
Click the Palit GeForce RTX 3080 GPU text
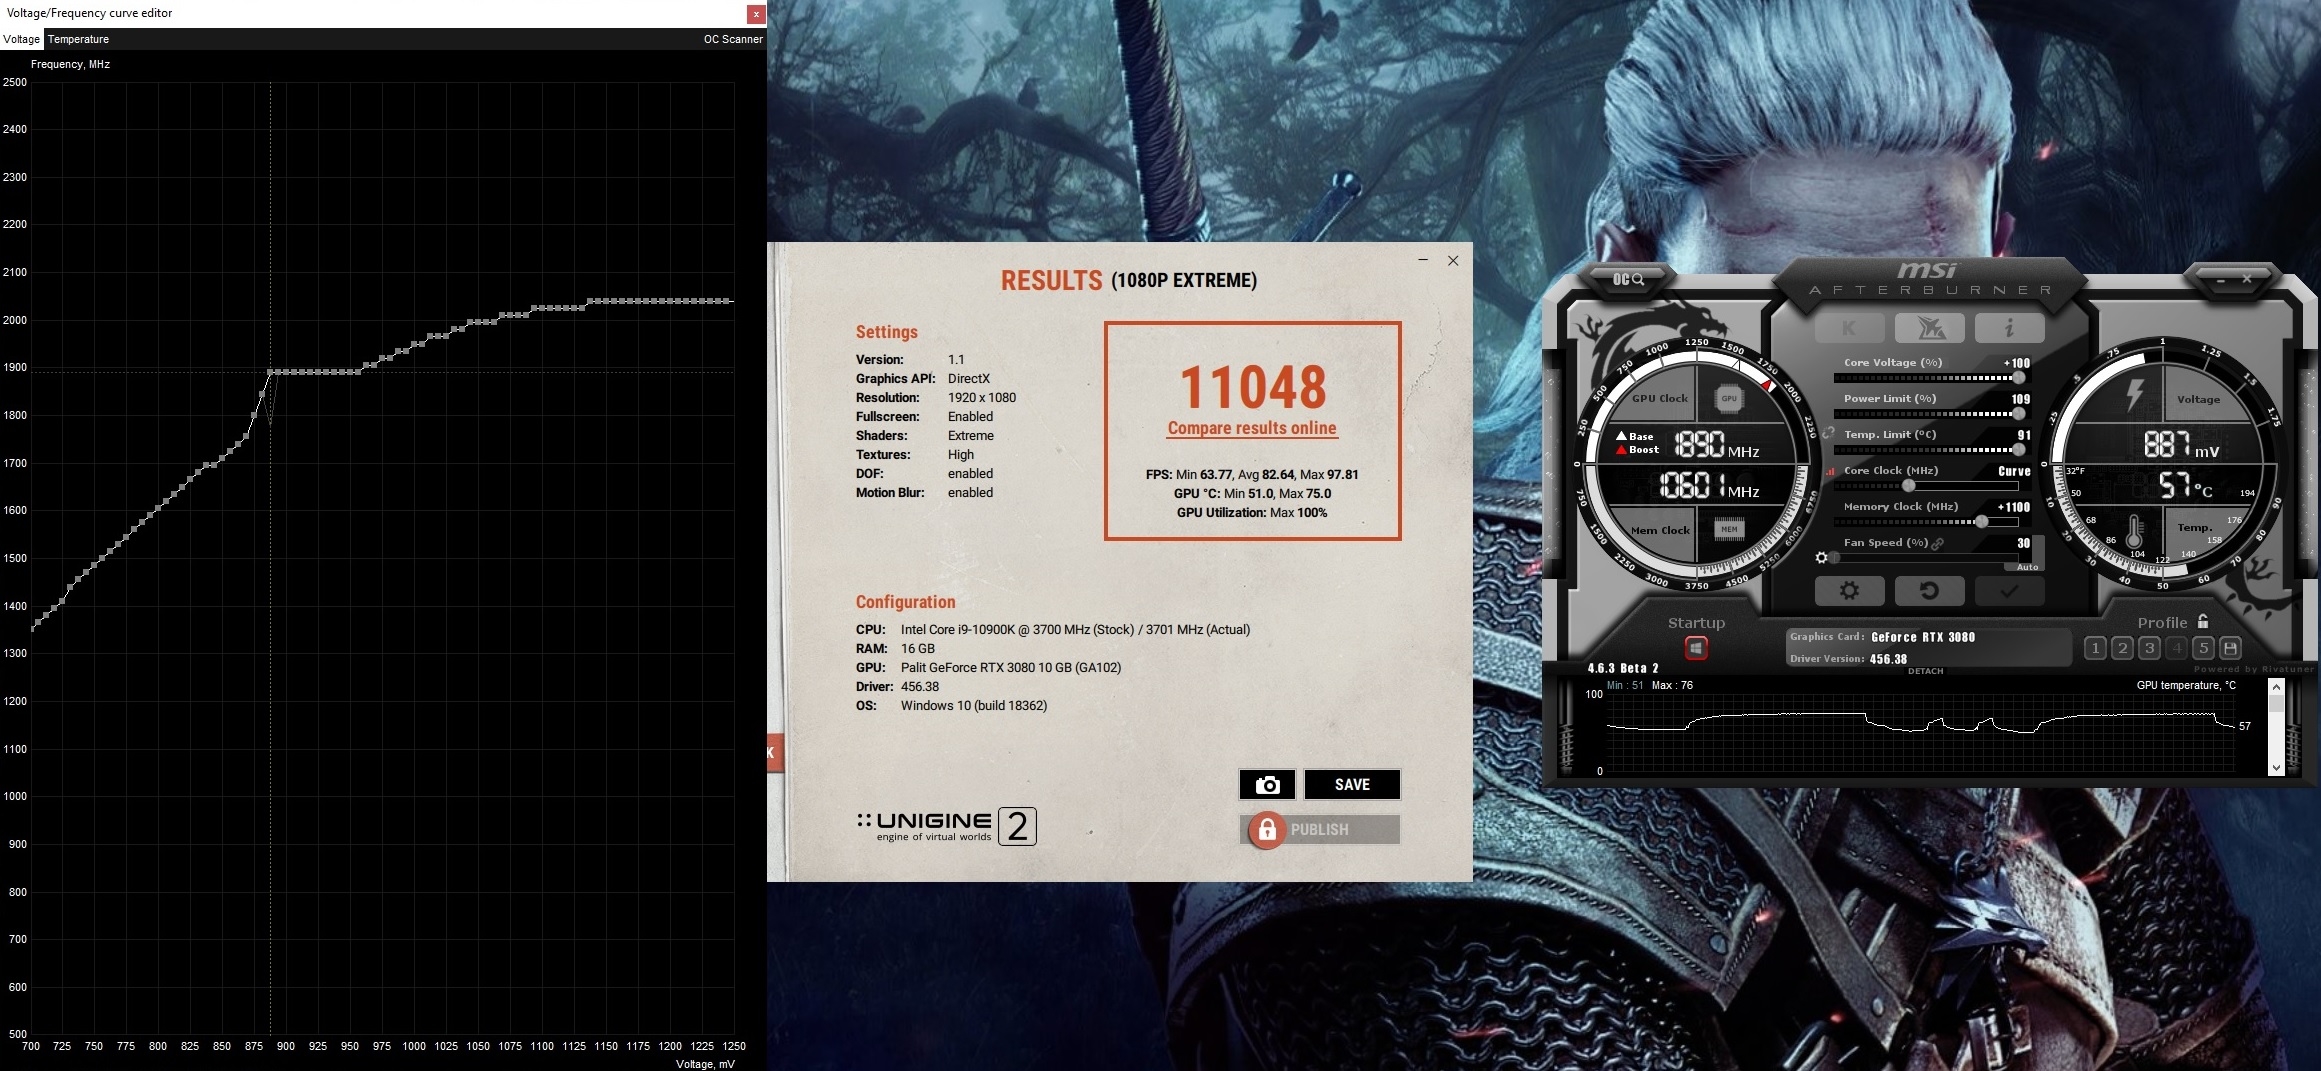(x=1011, y=668)
